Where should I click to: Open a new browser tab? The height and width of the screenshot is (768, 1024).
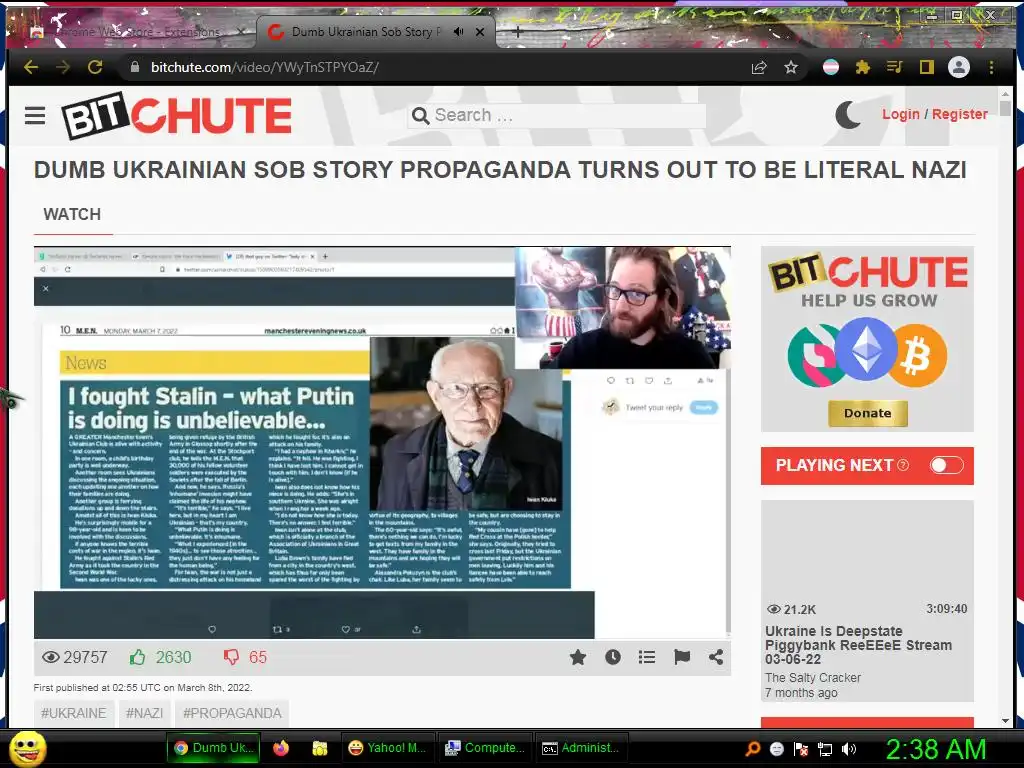click(x=517, y=31)
